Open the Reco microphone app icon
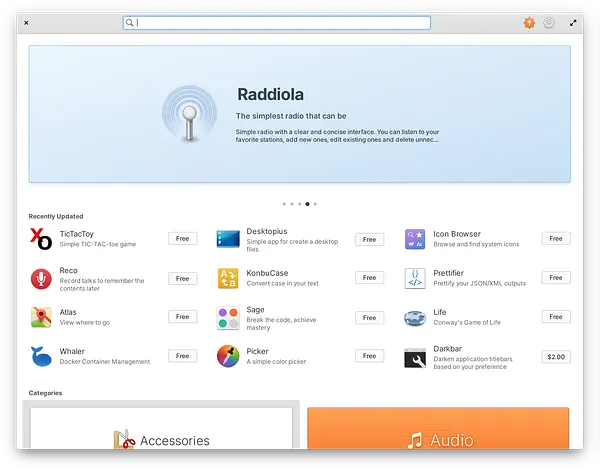The height and width of the screenshot is (470, 600). click(x=41, y=279)
